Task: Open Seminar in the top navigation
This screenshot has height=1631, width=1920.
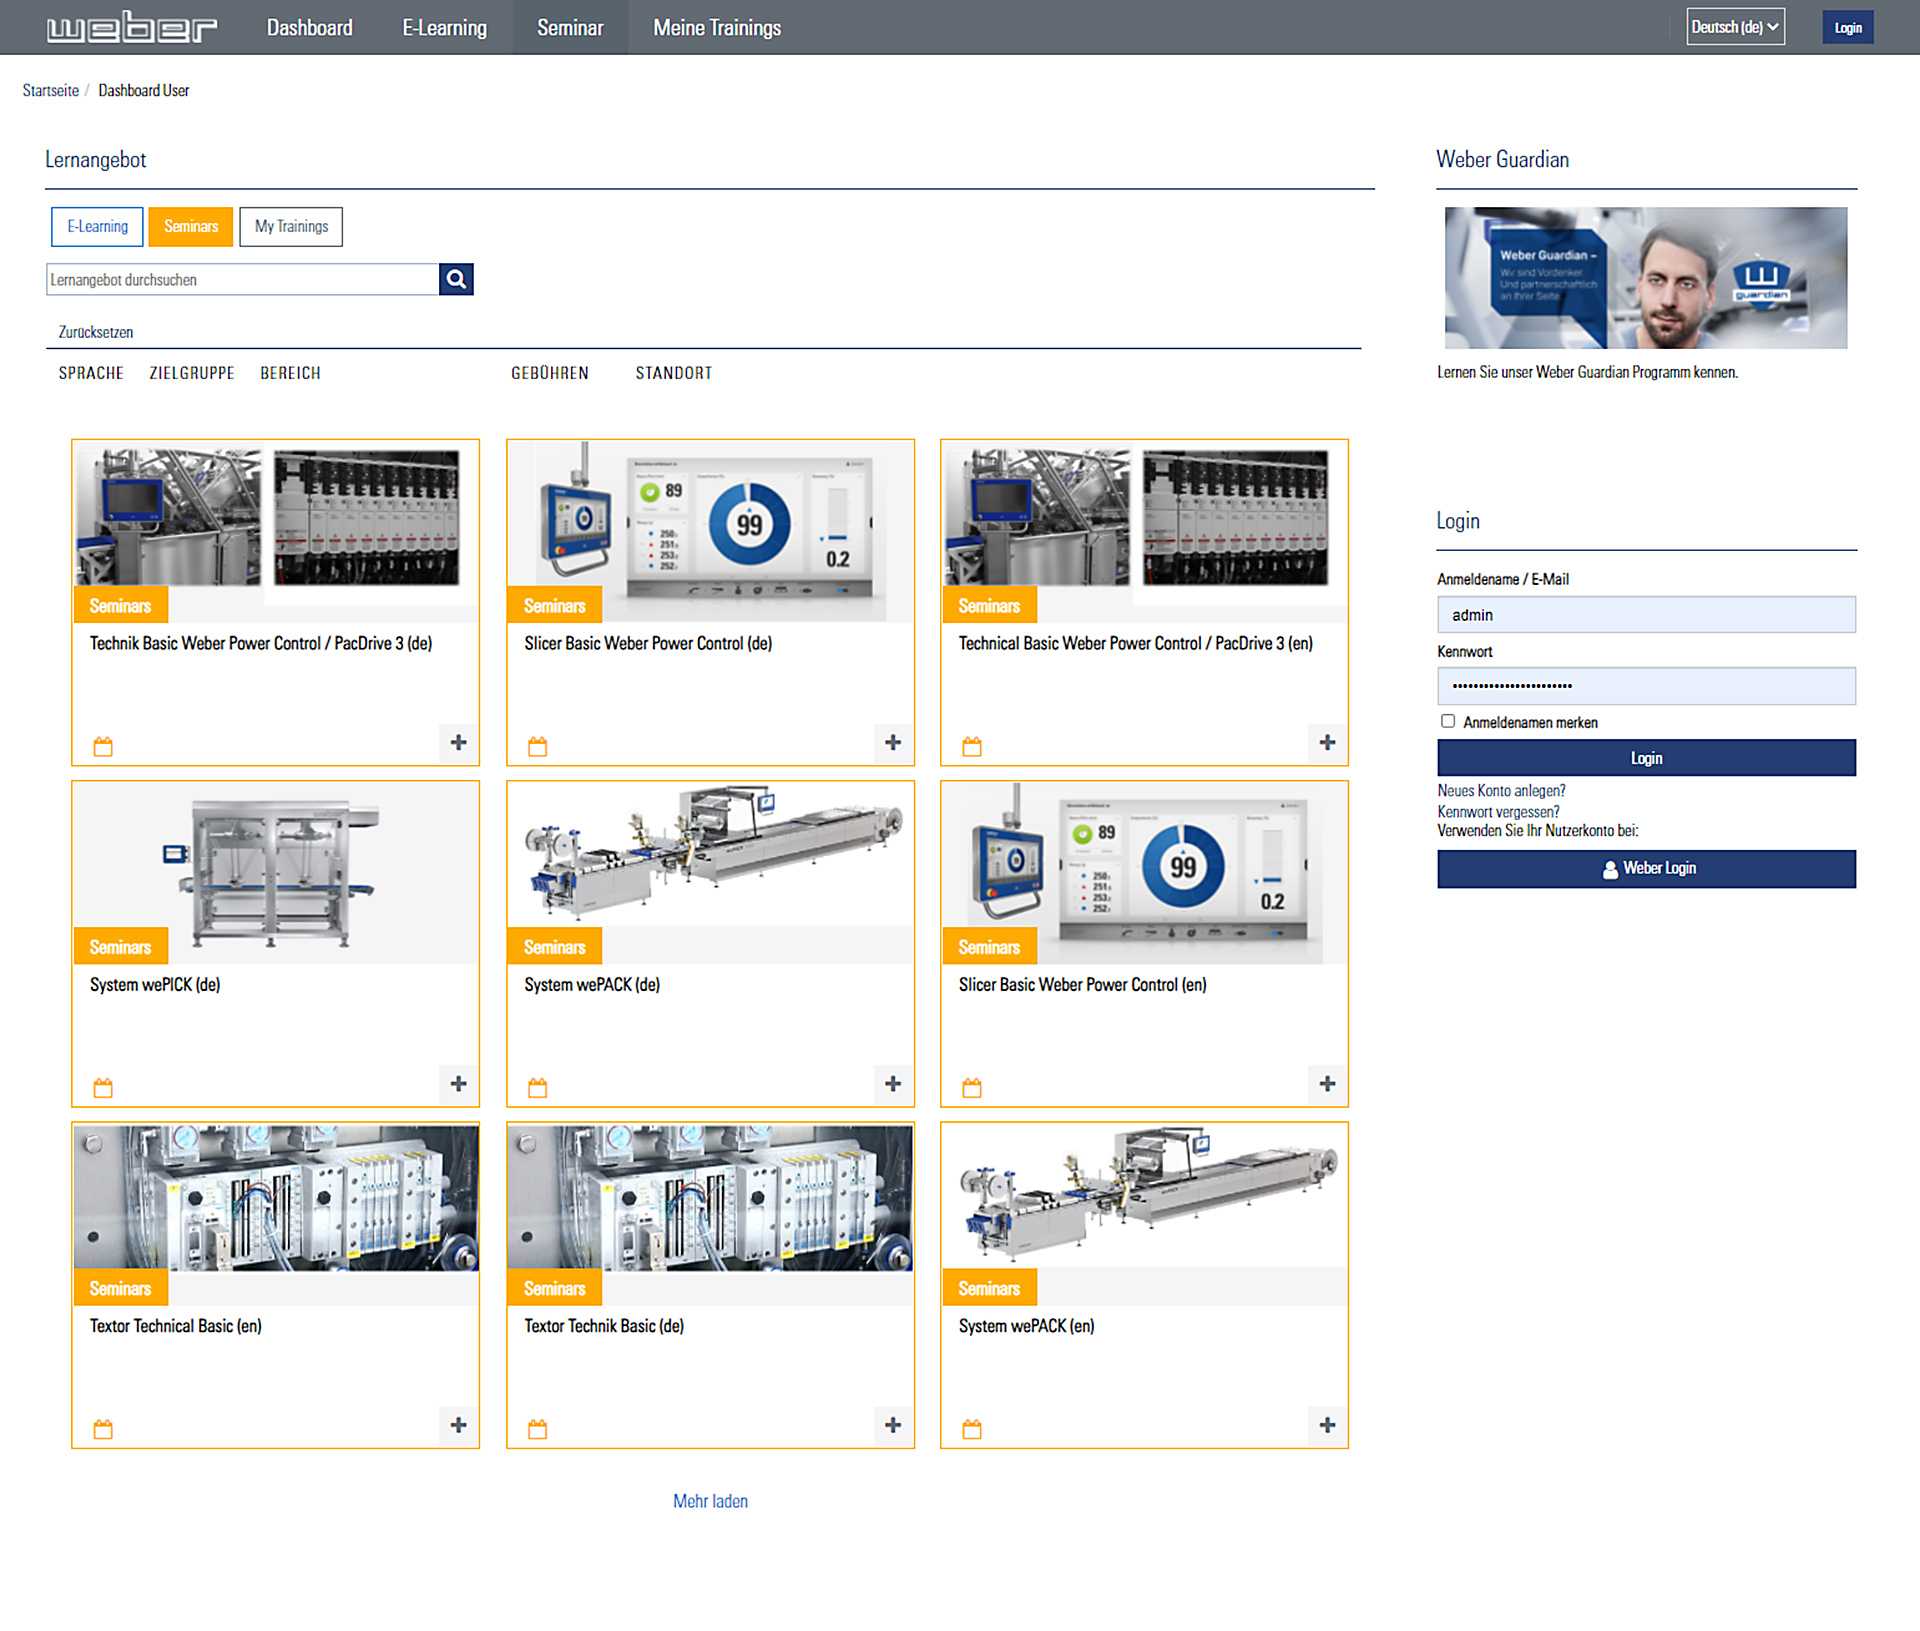Action: [570, 28]
